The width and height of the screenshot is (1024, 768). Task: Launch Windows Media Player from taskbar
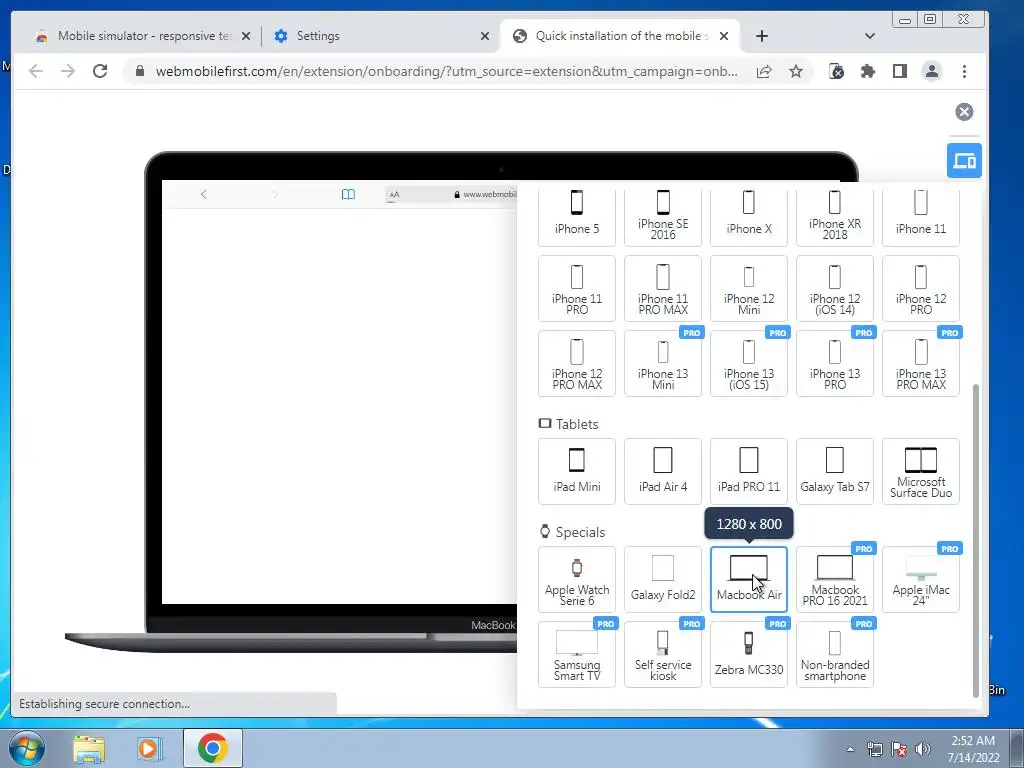click(148, 748)
